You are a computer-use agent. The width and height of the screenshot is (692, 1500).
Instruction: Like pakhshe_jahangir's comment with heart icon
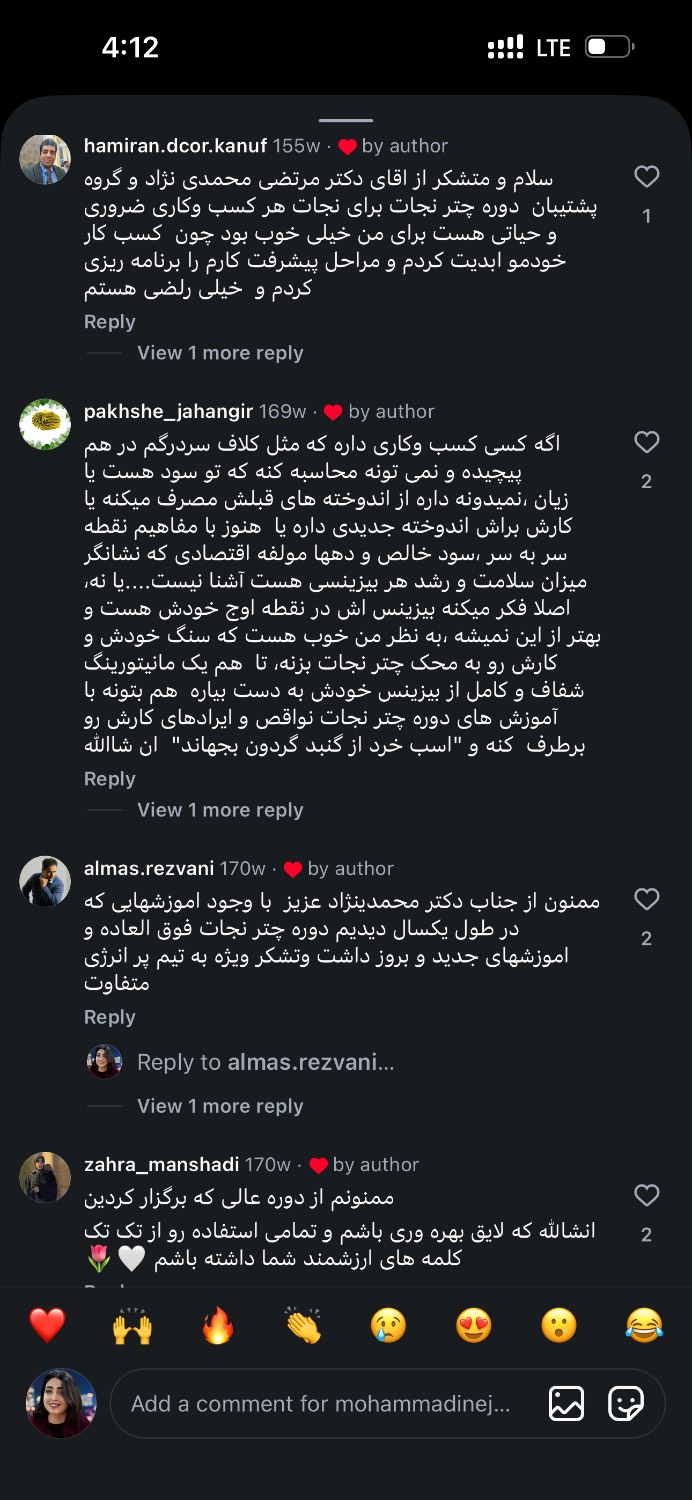point(647,442)
